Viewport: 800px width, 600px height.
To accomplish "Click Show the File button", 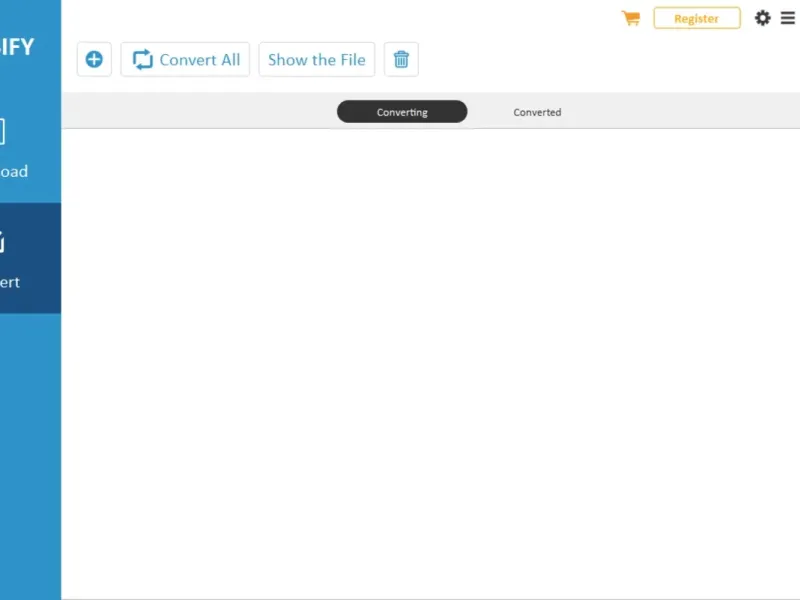I will pos(317,59).
